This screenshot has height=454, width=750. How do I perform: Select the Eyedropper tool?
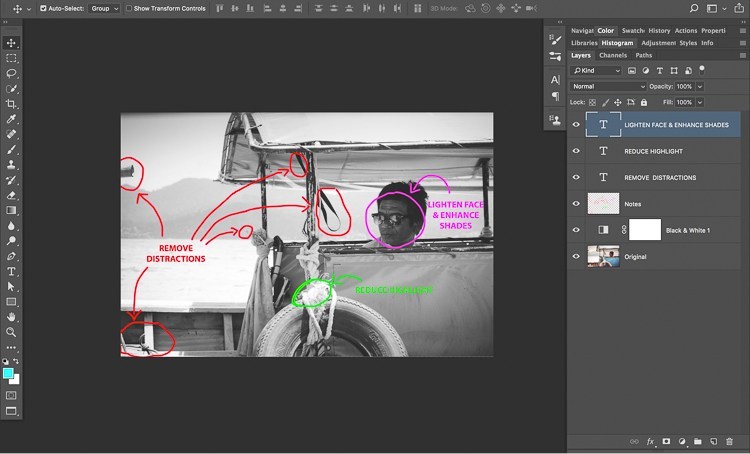tap(11, 119)
